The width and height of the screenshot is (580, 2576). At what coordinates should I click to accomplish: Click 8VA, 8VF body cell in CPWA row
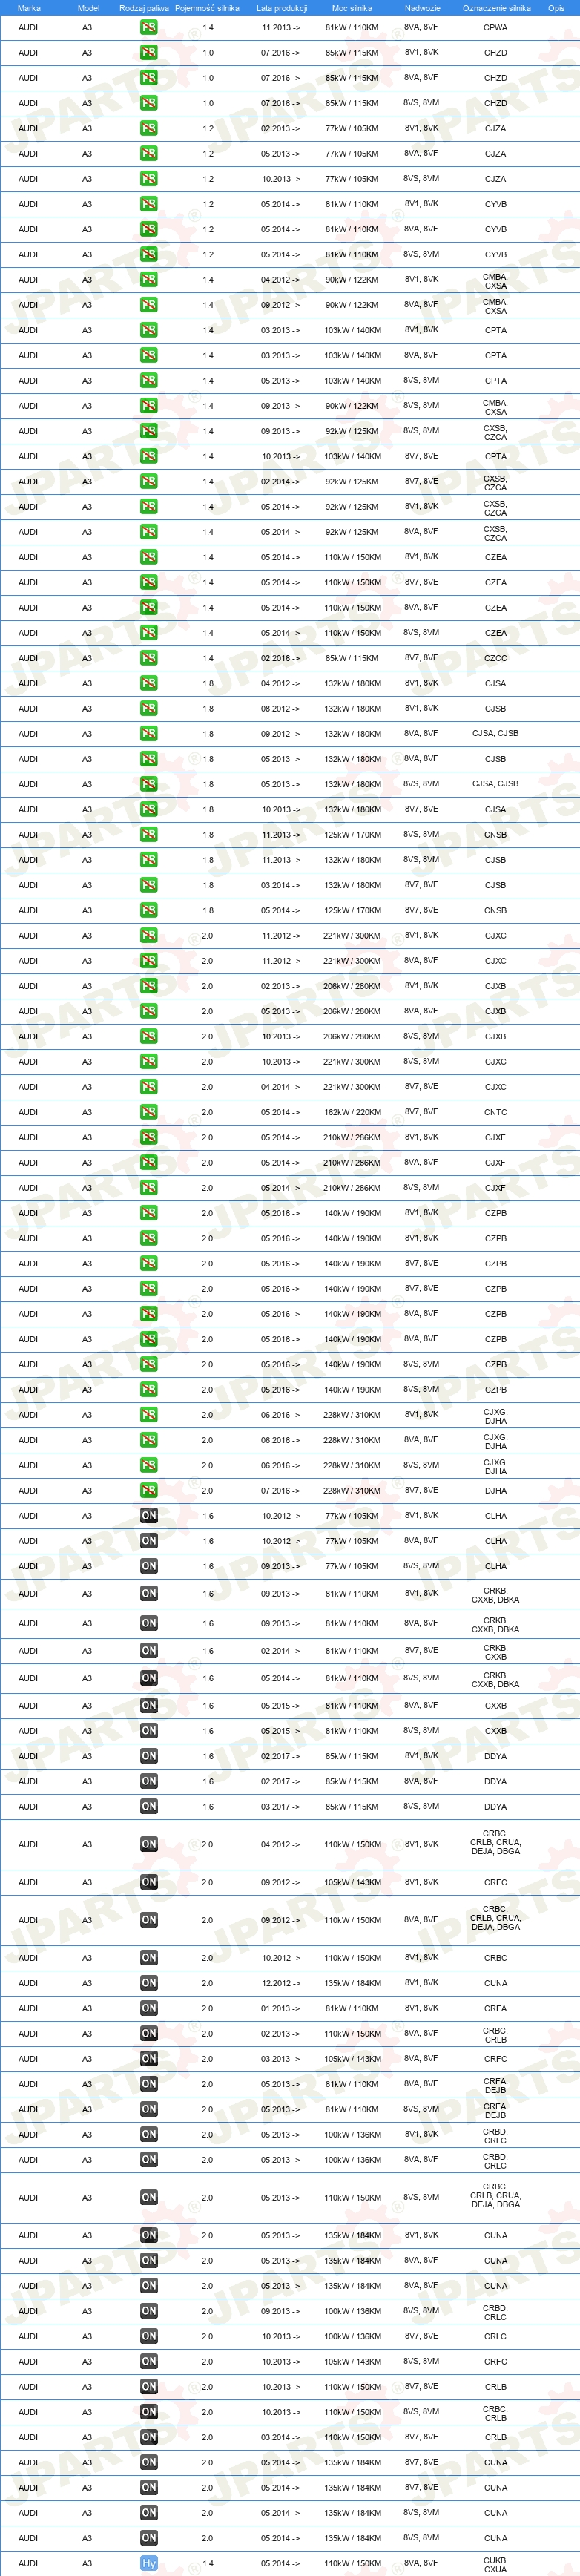point(421,27)
